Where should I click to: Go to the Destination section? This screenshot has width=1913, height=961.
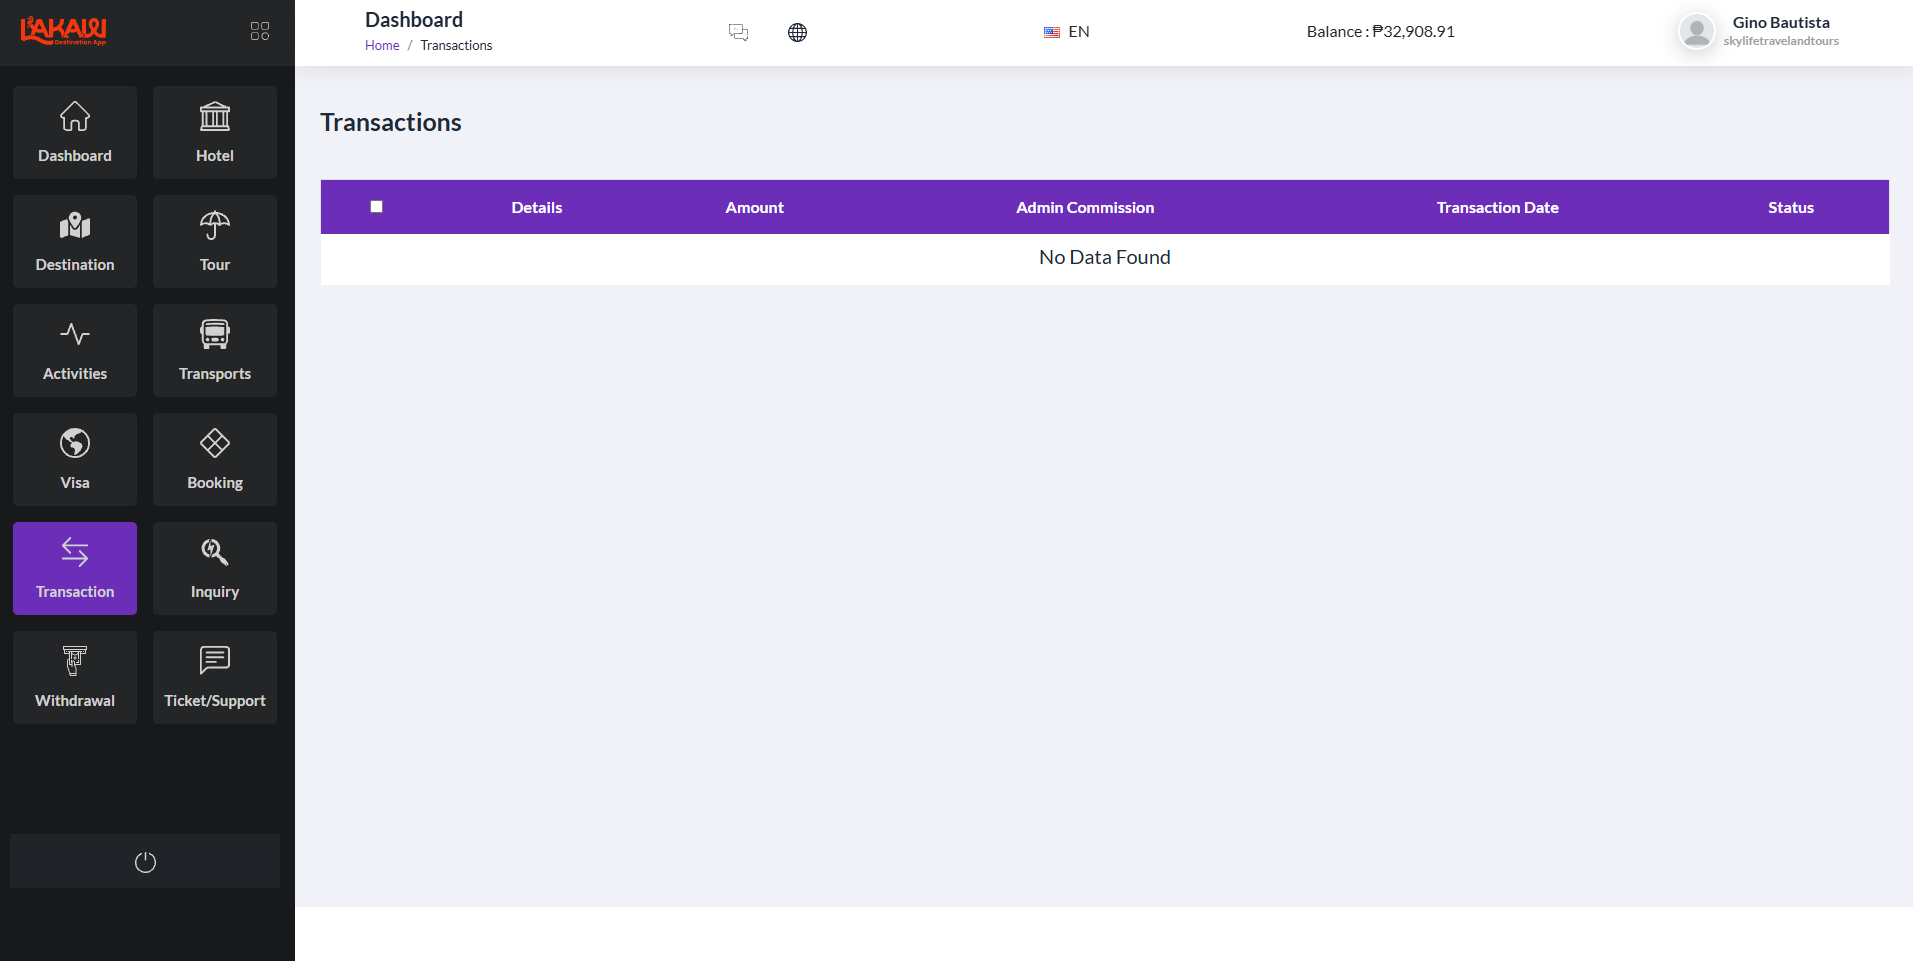(75, 241)
